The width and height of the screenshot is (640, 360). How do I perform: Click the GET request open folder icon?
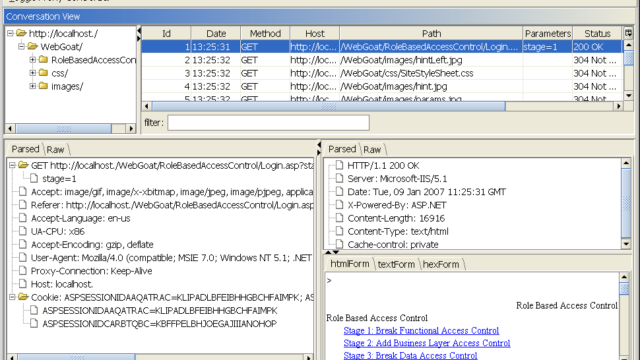tap(23, 165)
